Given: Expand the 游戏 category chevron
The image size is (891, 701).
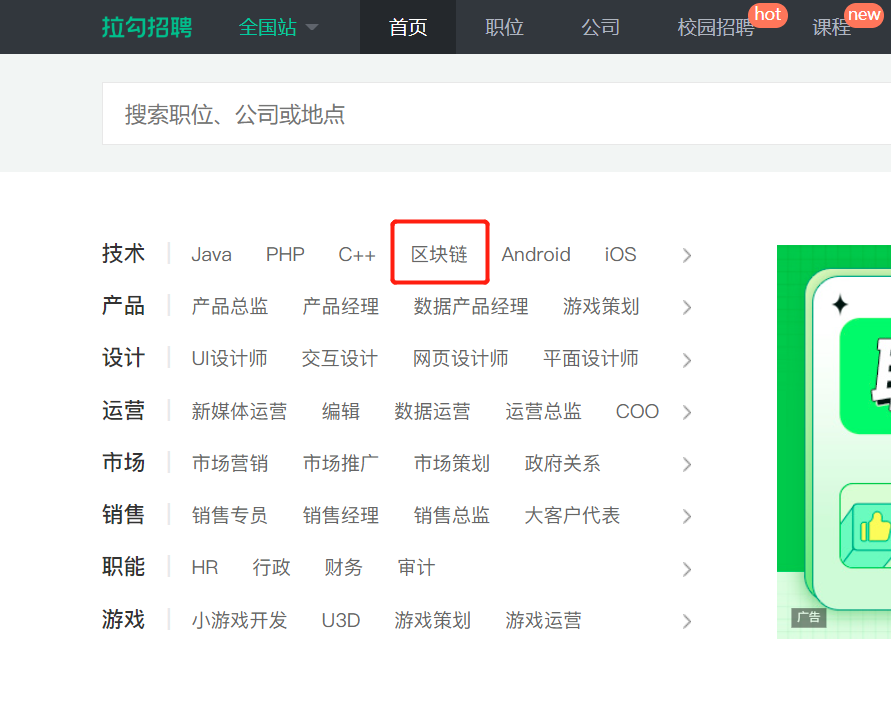Looking at the screenshot, I should (x=687, y=621).
